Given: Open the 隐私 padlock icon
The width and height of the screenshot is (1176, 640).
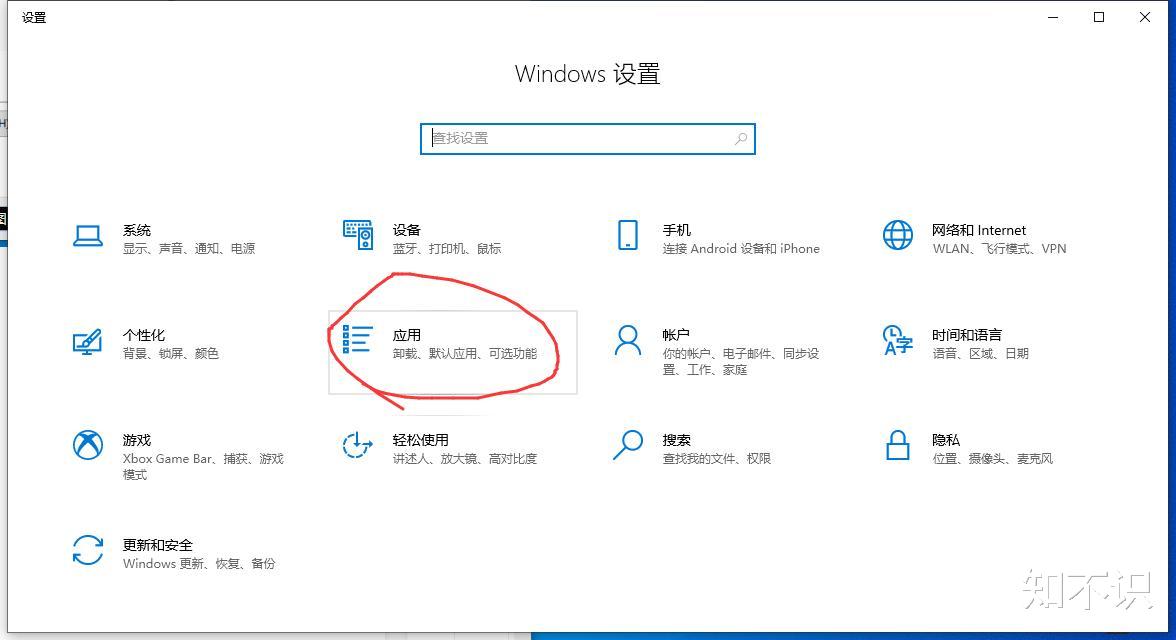Looking at the screenshot, I should [x=898, y=445].
